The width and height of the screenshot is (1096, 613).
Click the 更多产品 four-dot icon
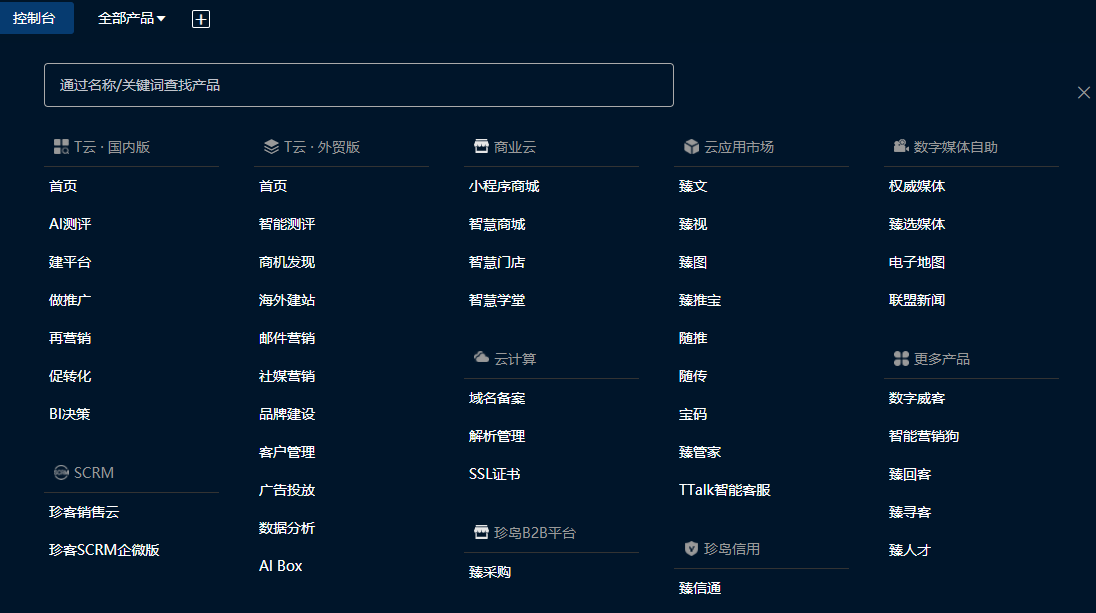coord(901,358)
